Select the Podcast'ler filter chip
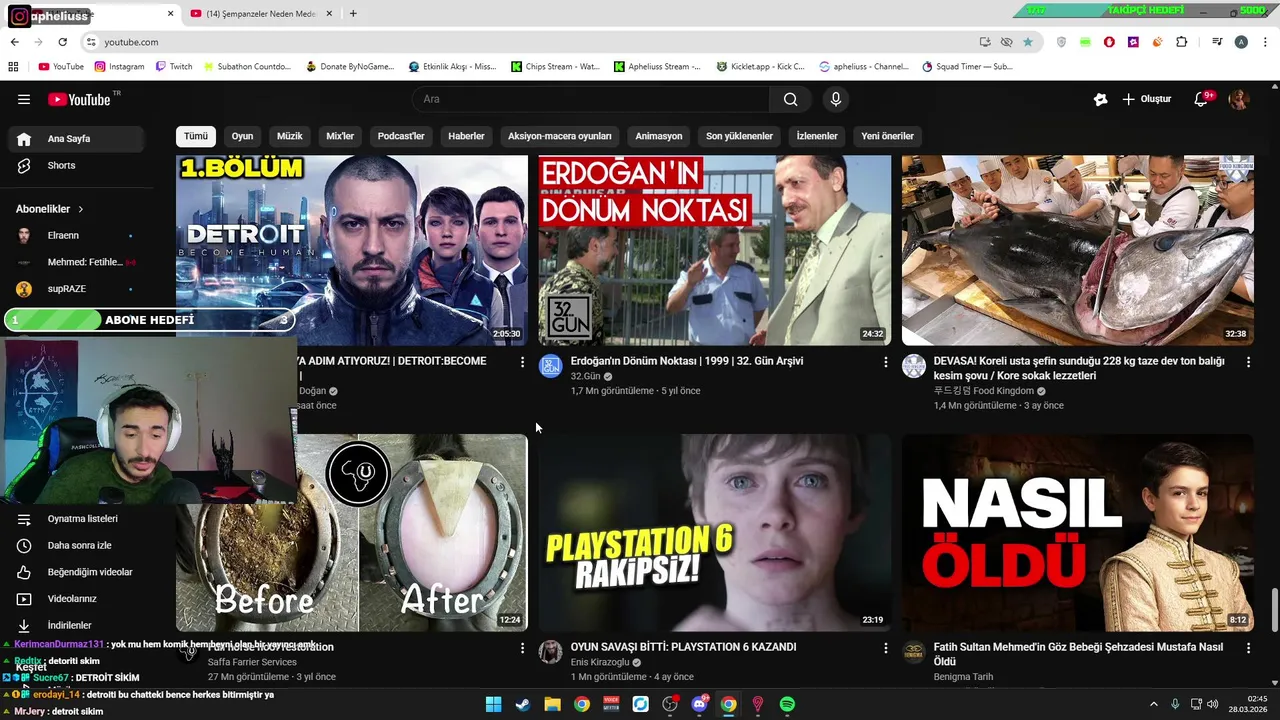 pyautogui.click(x=401, y=136)
